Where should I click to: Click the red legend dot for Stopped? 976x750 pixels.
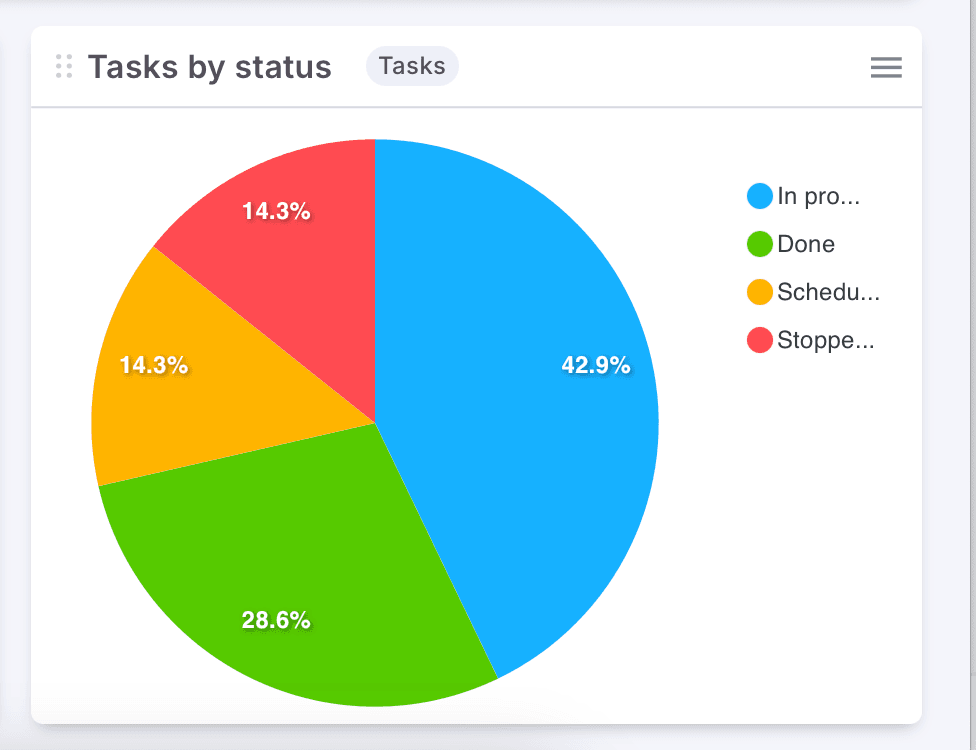click(760, 340)
